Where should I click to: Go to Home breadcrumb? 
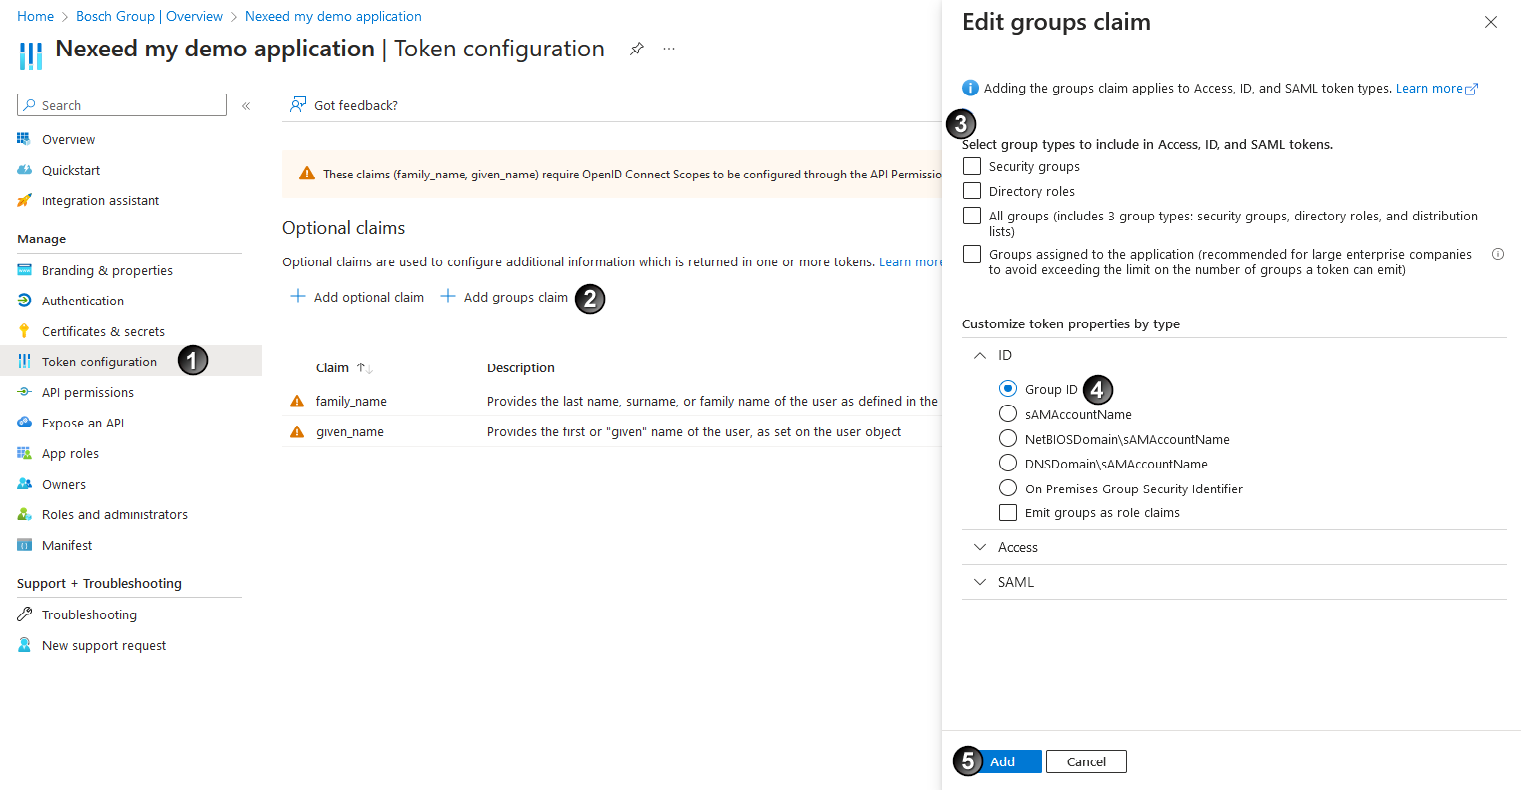click(36, 16)
